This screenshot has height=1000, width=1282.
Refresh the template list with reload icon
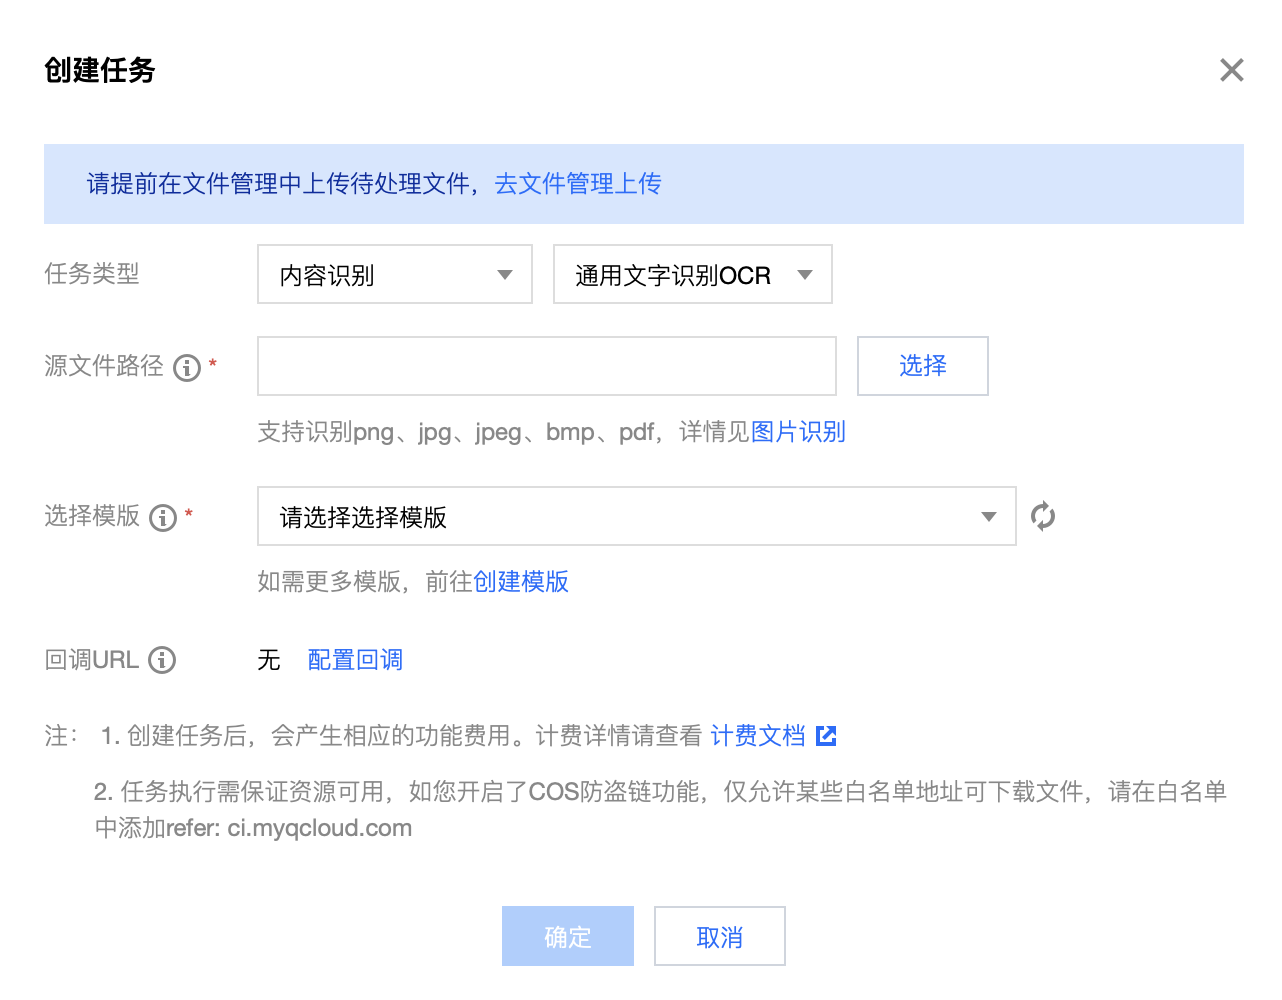coord(1043,516)
